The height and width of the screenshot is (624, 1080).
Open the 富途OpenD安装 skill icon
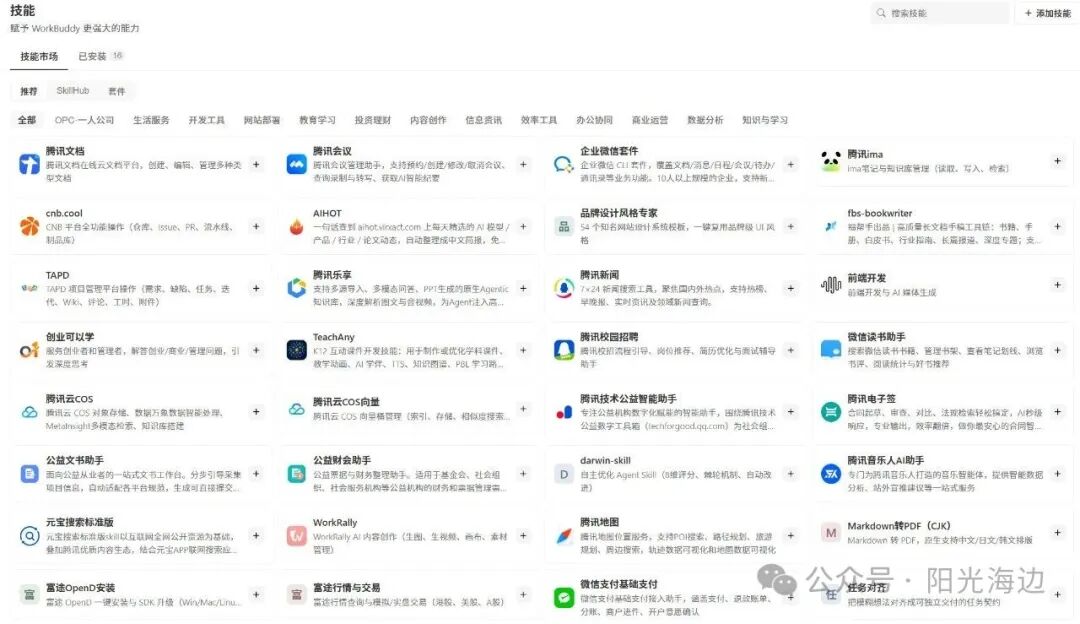[x=29, y=594]
